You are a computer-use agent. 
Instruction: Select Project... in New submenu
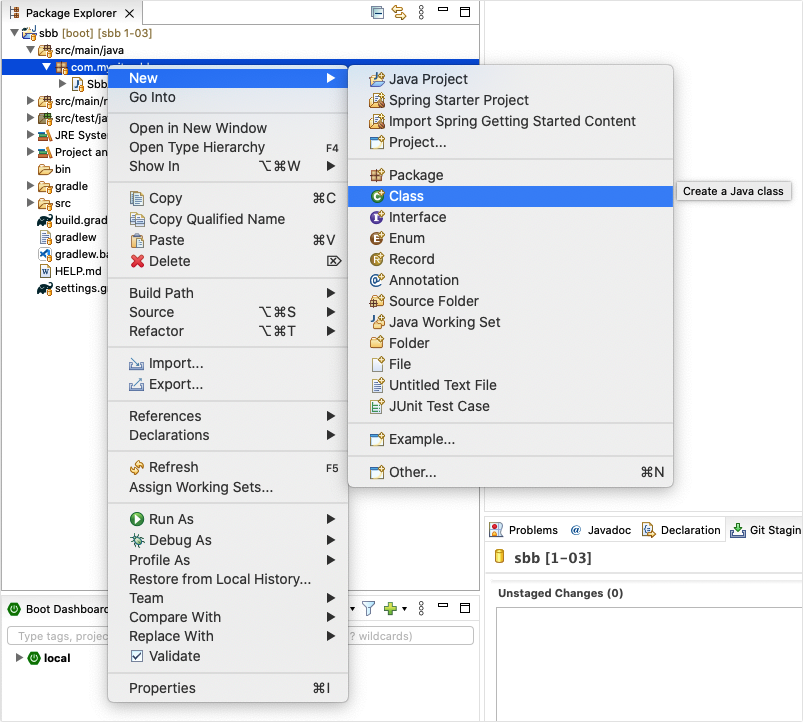tap(510, 142)
